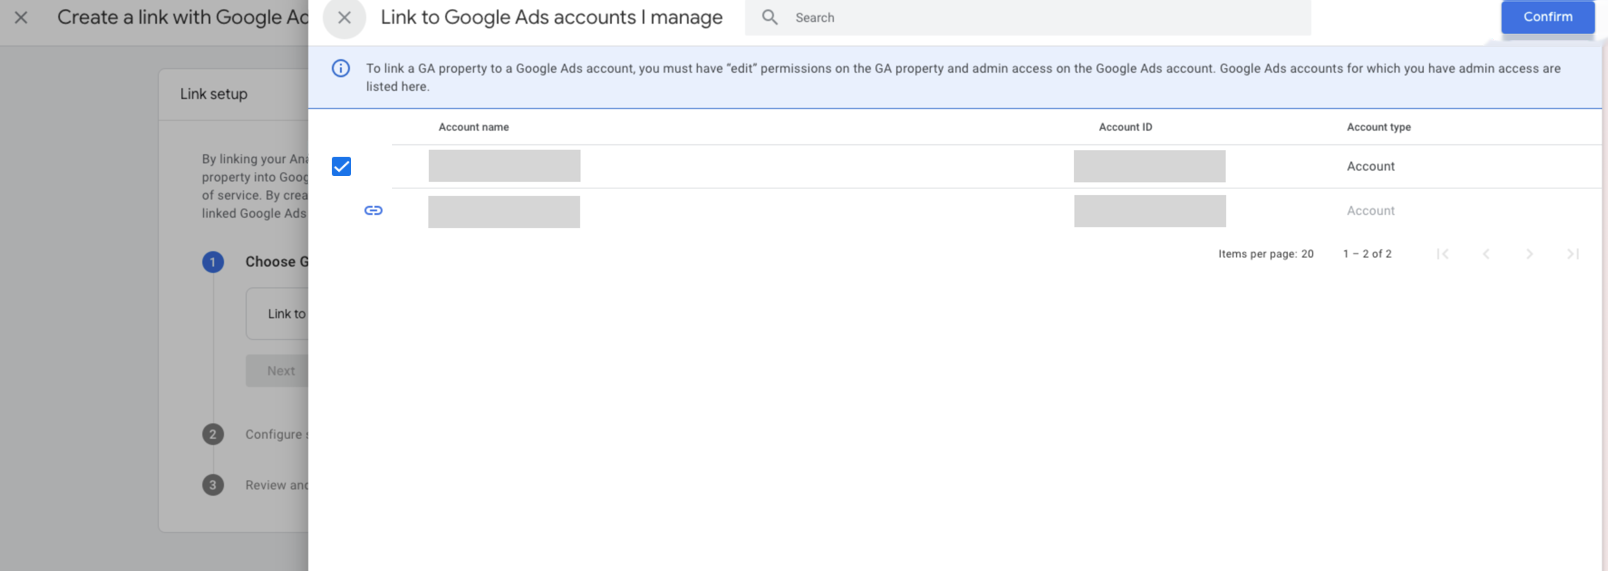
Task: Click second row redacted account ID cell
Action: click(1150, 211)
